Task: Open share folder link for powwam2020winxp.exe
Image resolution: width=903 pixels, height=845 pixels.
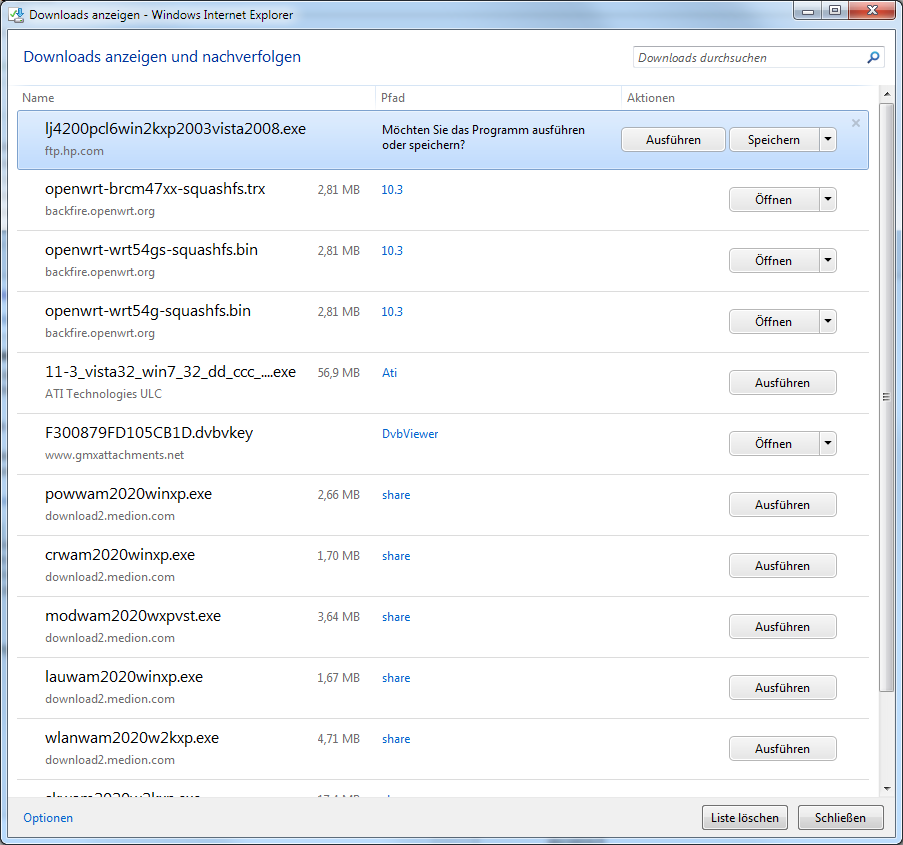Action: pos(396,495)
